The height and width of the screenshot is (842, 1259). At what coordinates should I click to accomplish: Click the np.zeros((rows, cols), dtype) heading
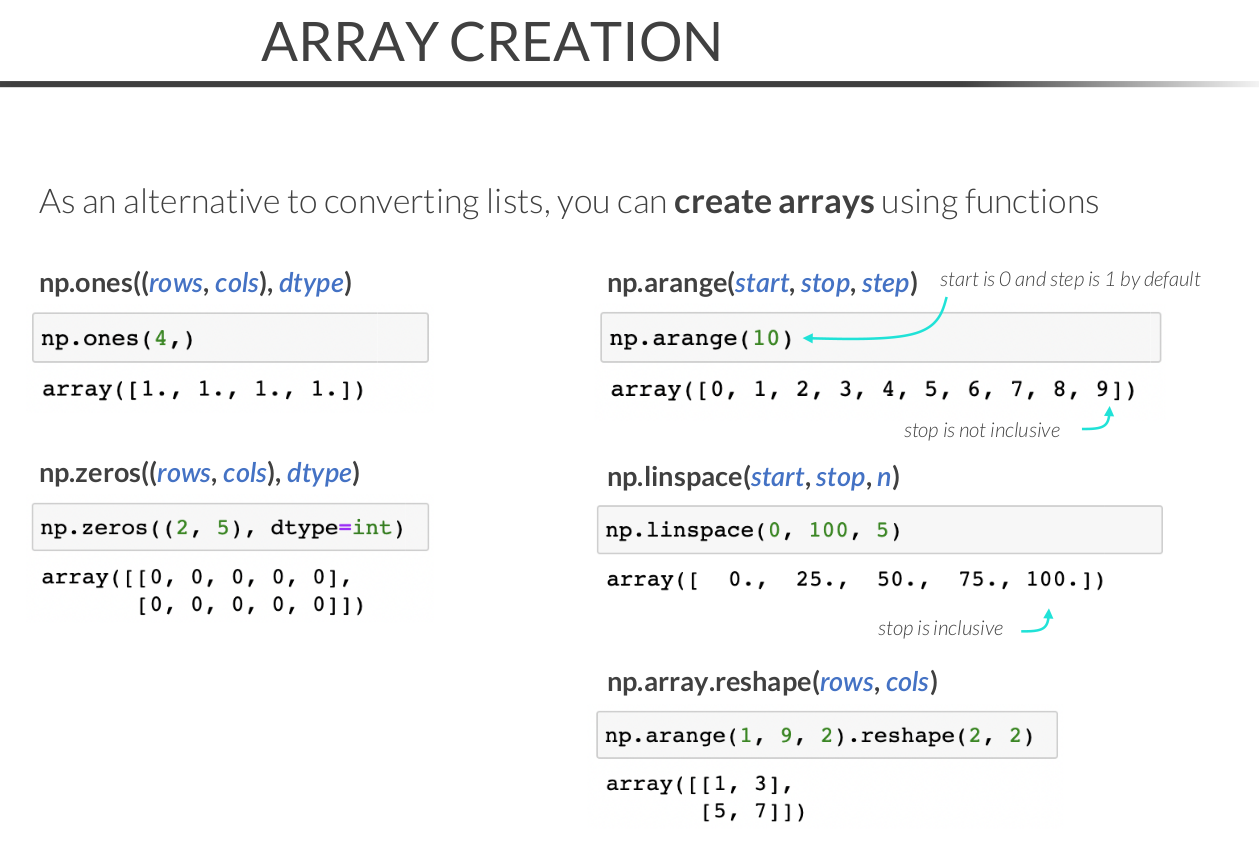click(199, 473)
